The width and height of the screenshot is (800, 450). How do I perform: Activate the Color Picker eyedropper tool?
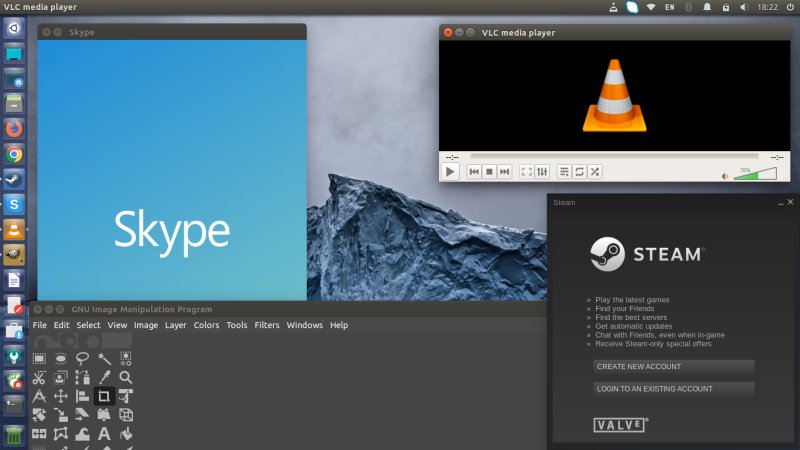[104, 377]
